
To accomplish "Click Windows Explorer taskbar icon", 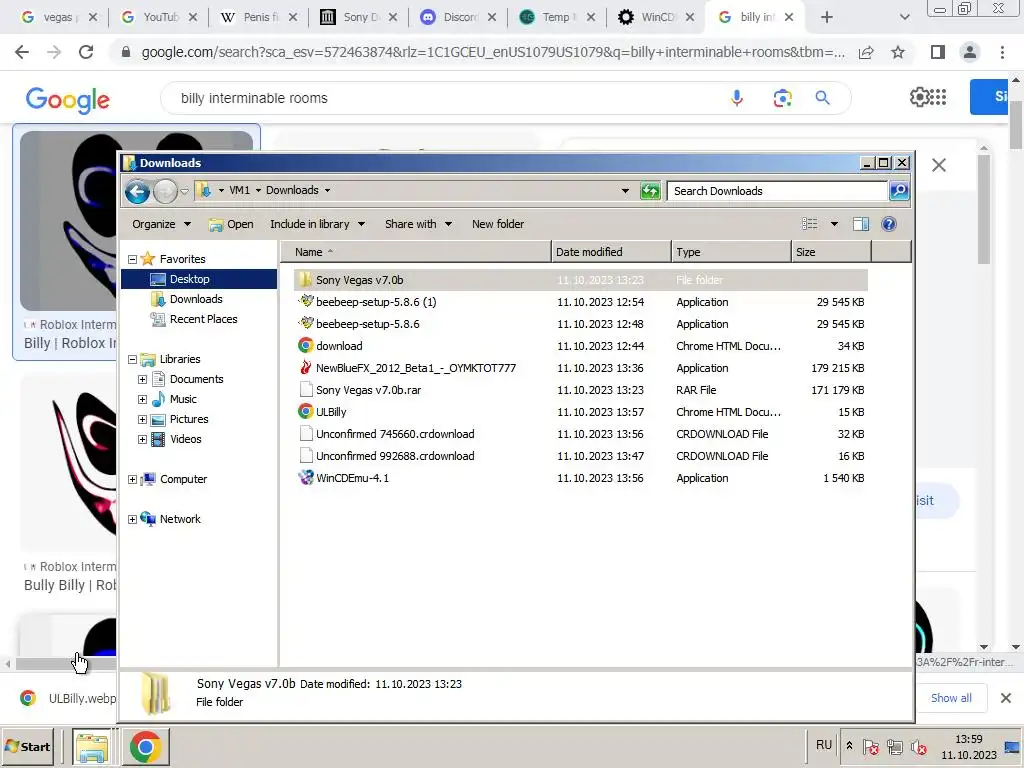I will coord(92,747).
